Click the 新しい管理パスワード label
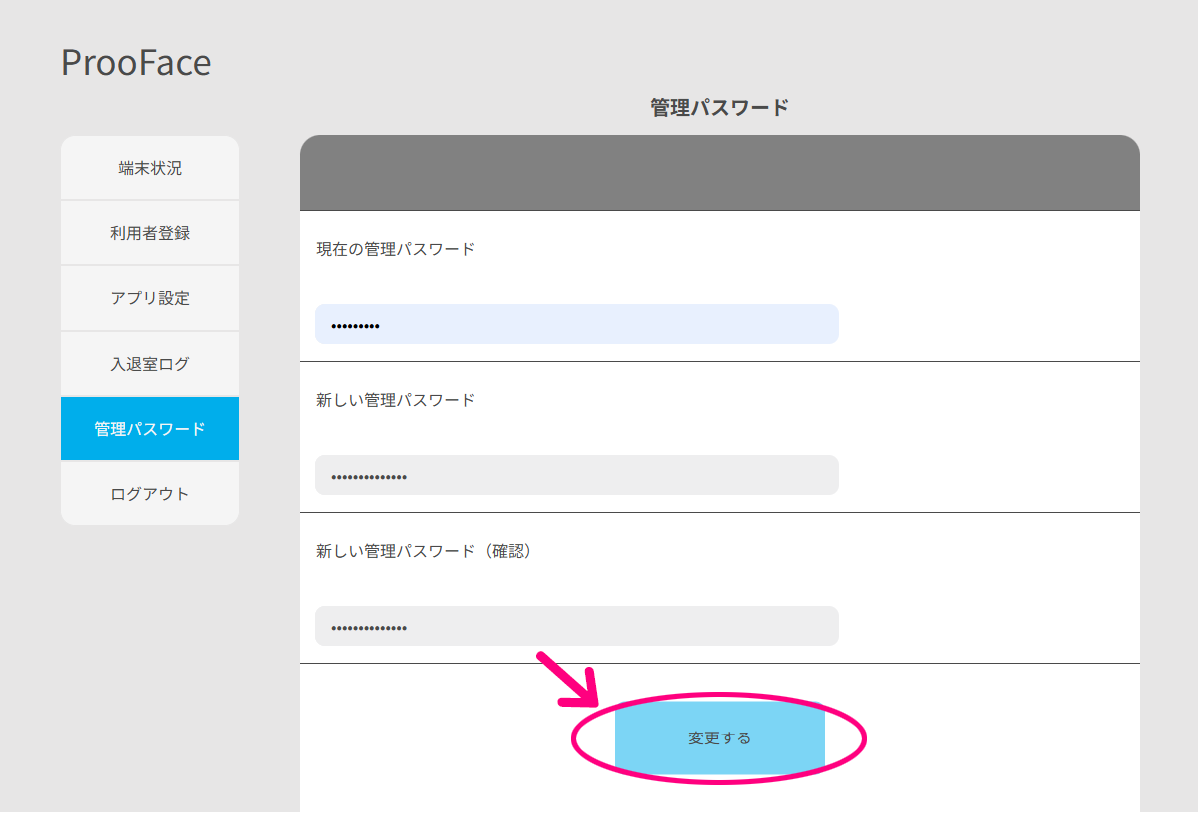The height and width of the screenshot is (814, 1198). click(396, 401)
